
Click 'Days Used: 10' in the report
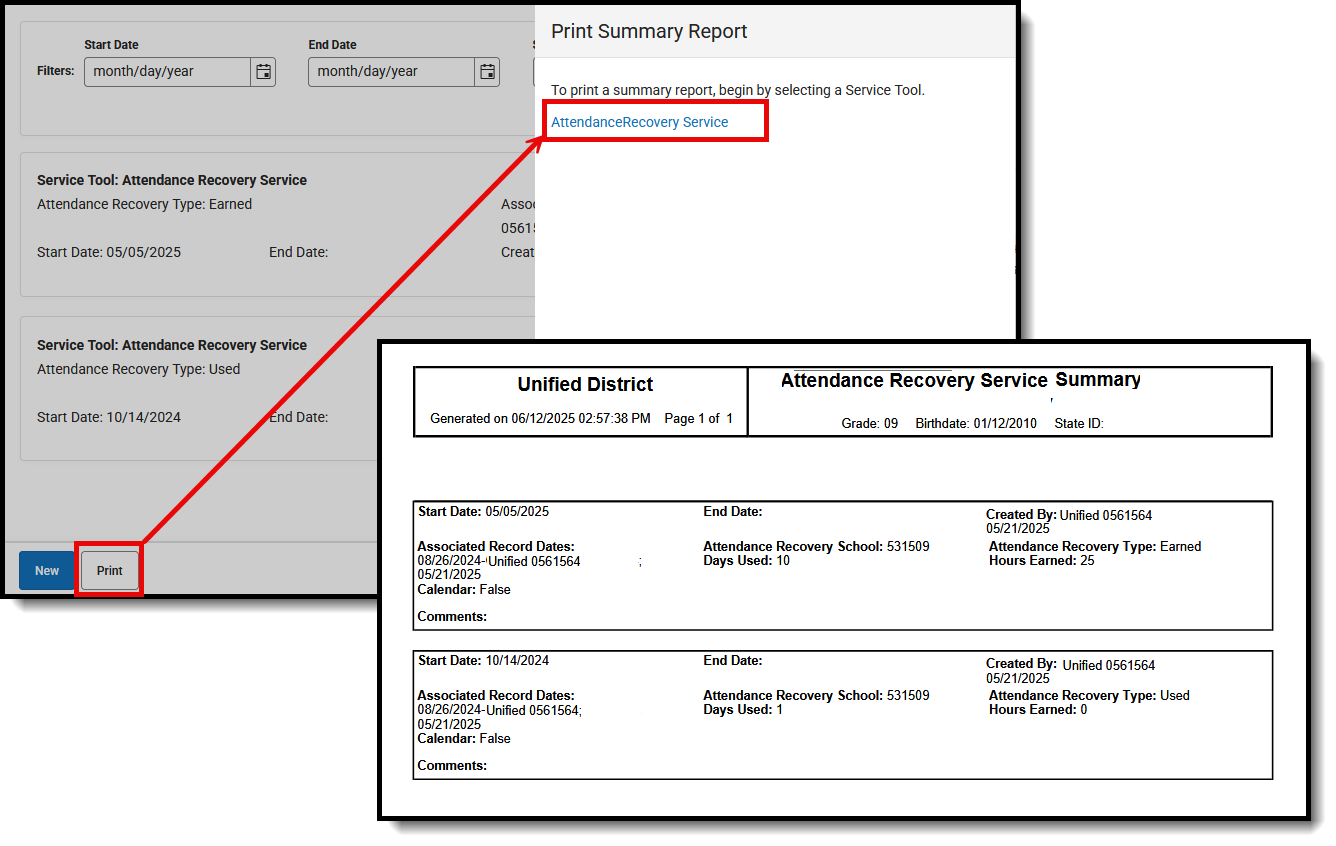tap(746, 561)
